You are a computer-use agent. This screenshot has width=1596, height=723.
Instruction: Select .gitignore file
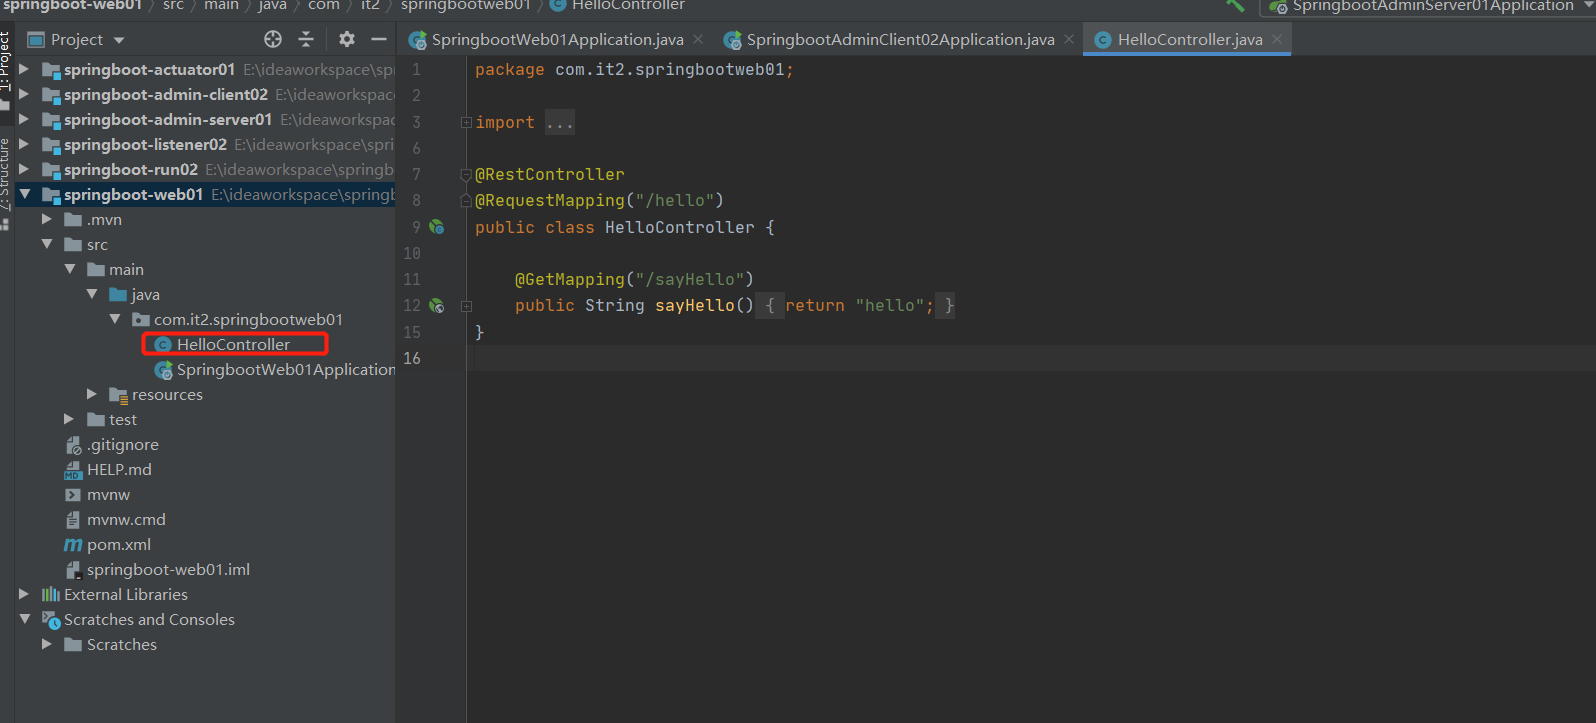tap(122, 444)
